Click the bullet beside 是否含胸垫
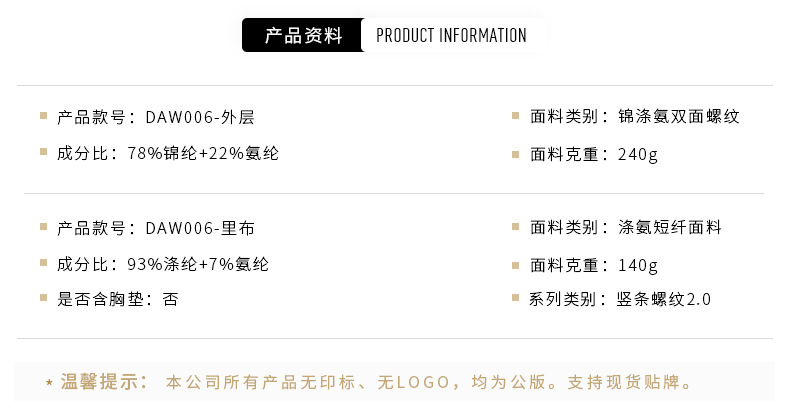790x418 pixels. [44, 298]
